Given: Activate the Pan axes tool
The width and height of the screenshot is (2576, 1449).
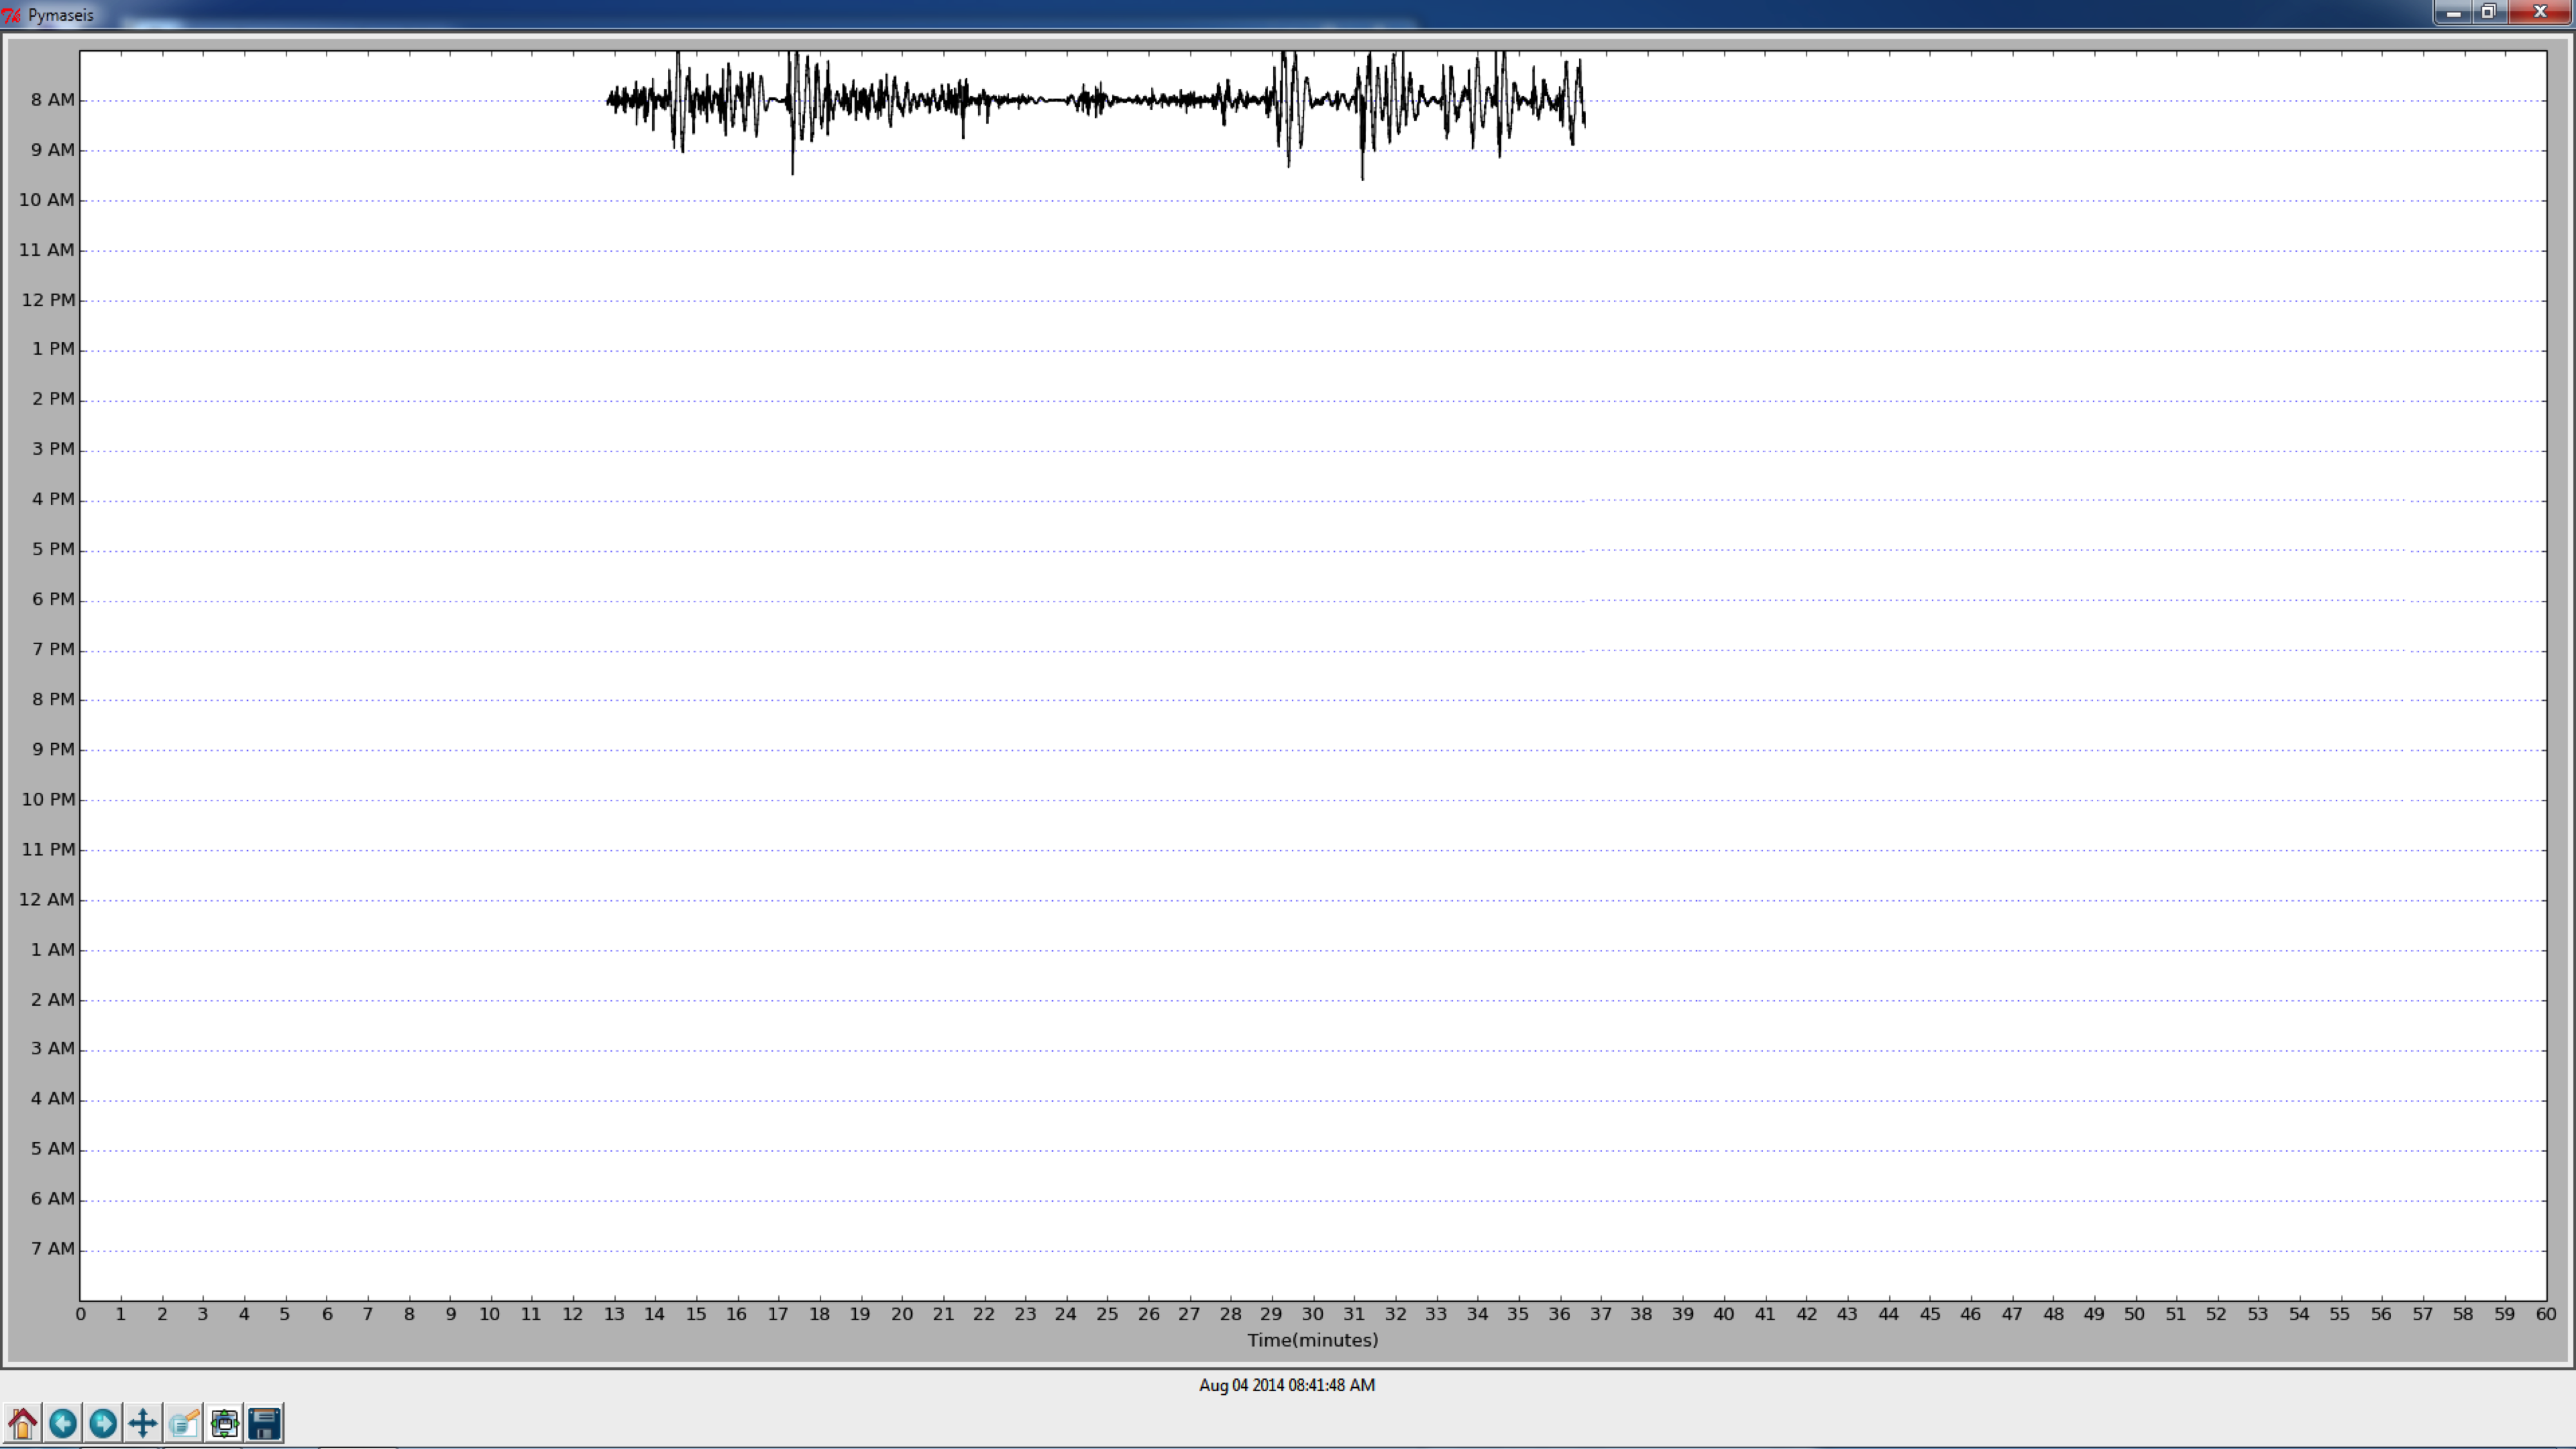Looking at the screenshot, I should (143, 1423).
